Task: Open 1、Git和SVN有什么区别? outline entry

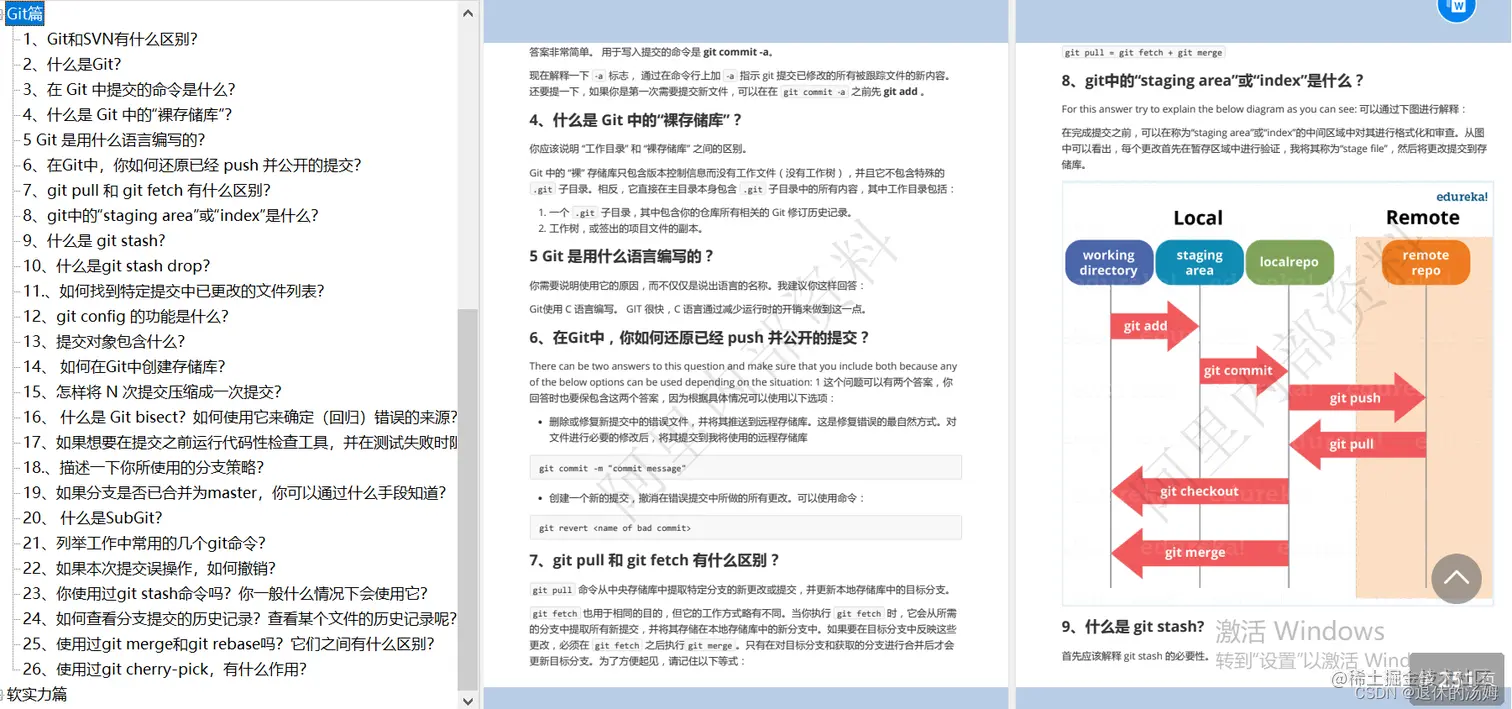Action: [x=110, y=39]
